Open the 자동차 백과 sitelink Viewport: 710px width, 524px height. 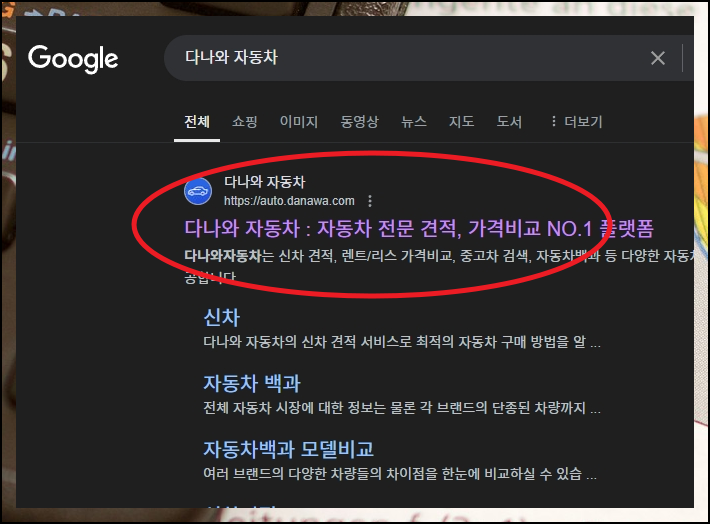(x=252, y=384)
